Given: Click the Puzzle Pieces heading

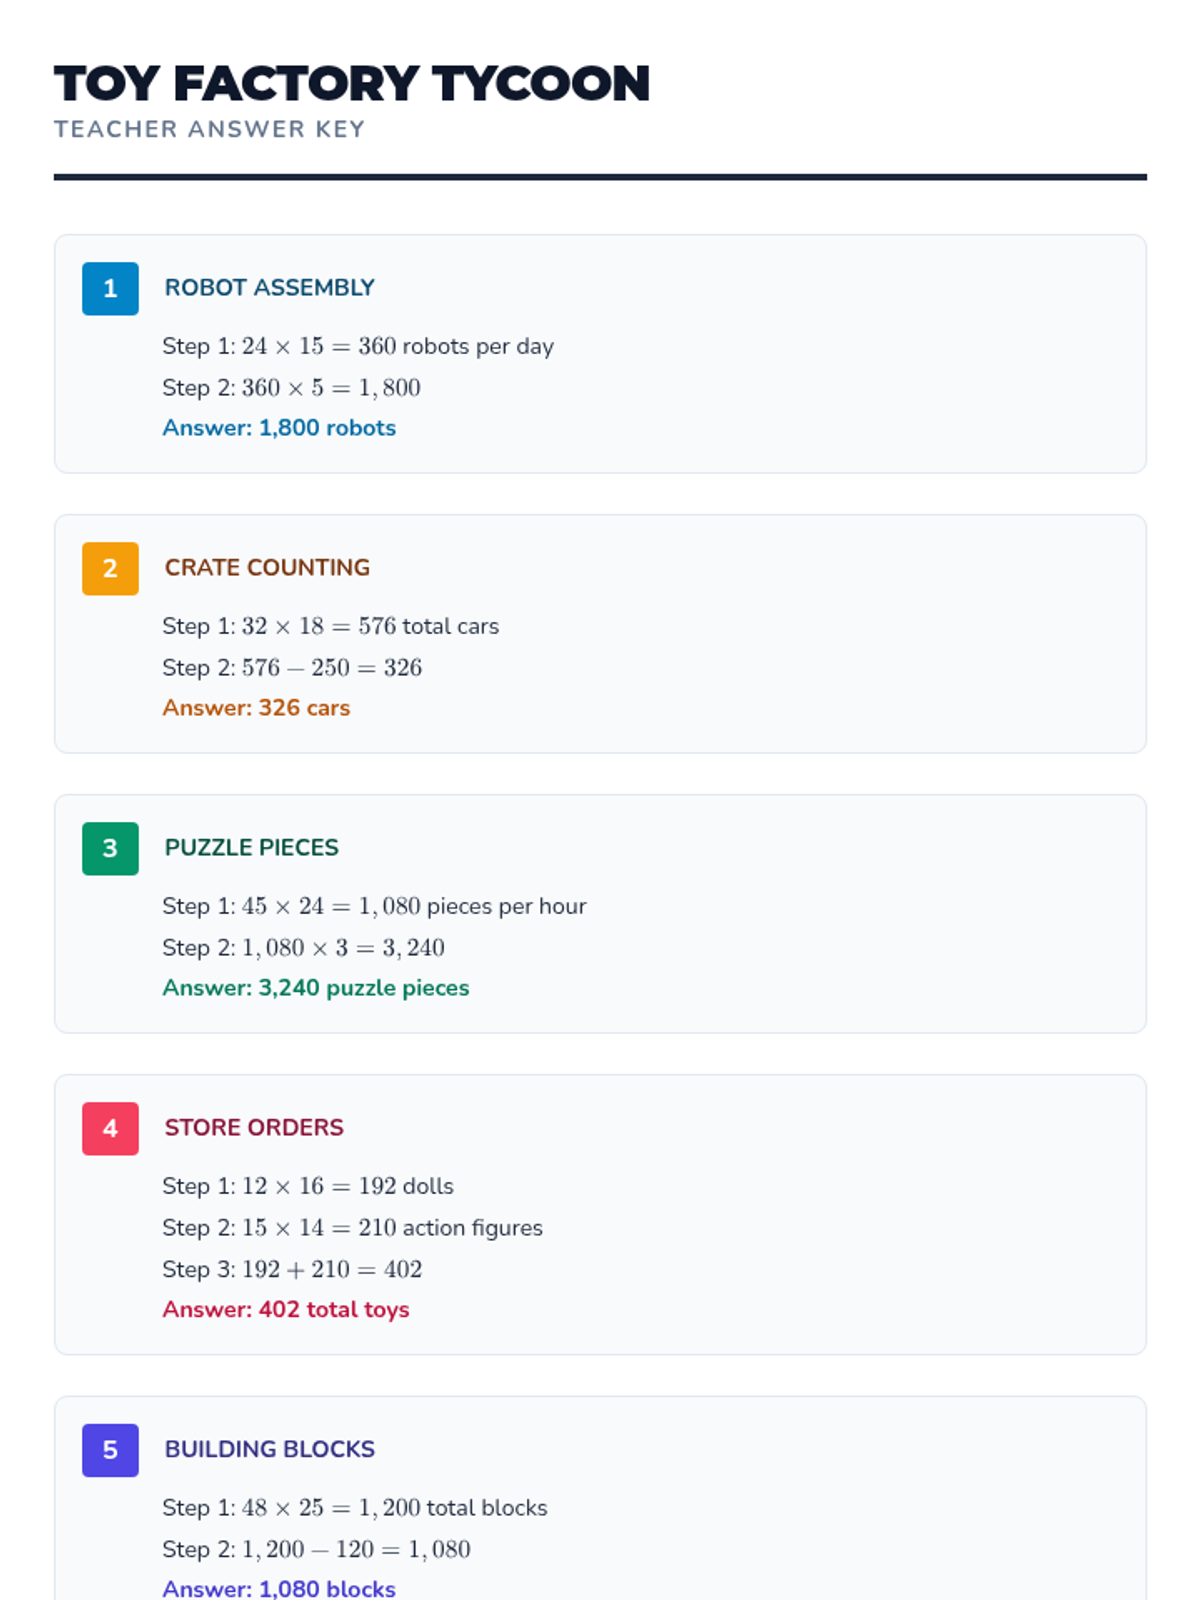Looking at the screenshot, I should (251, 848).
